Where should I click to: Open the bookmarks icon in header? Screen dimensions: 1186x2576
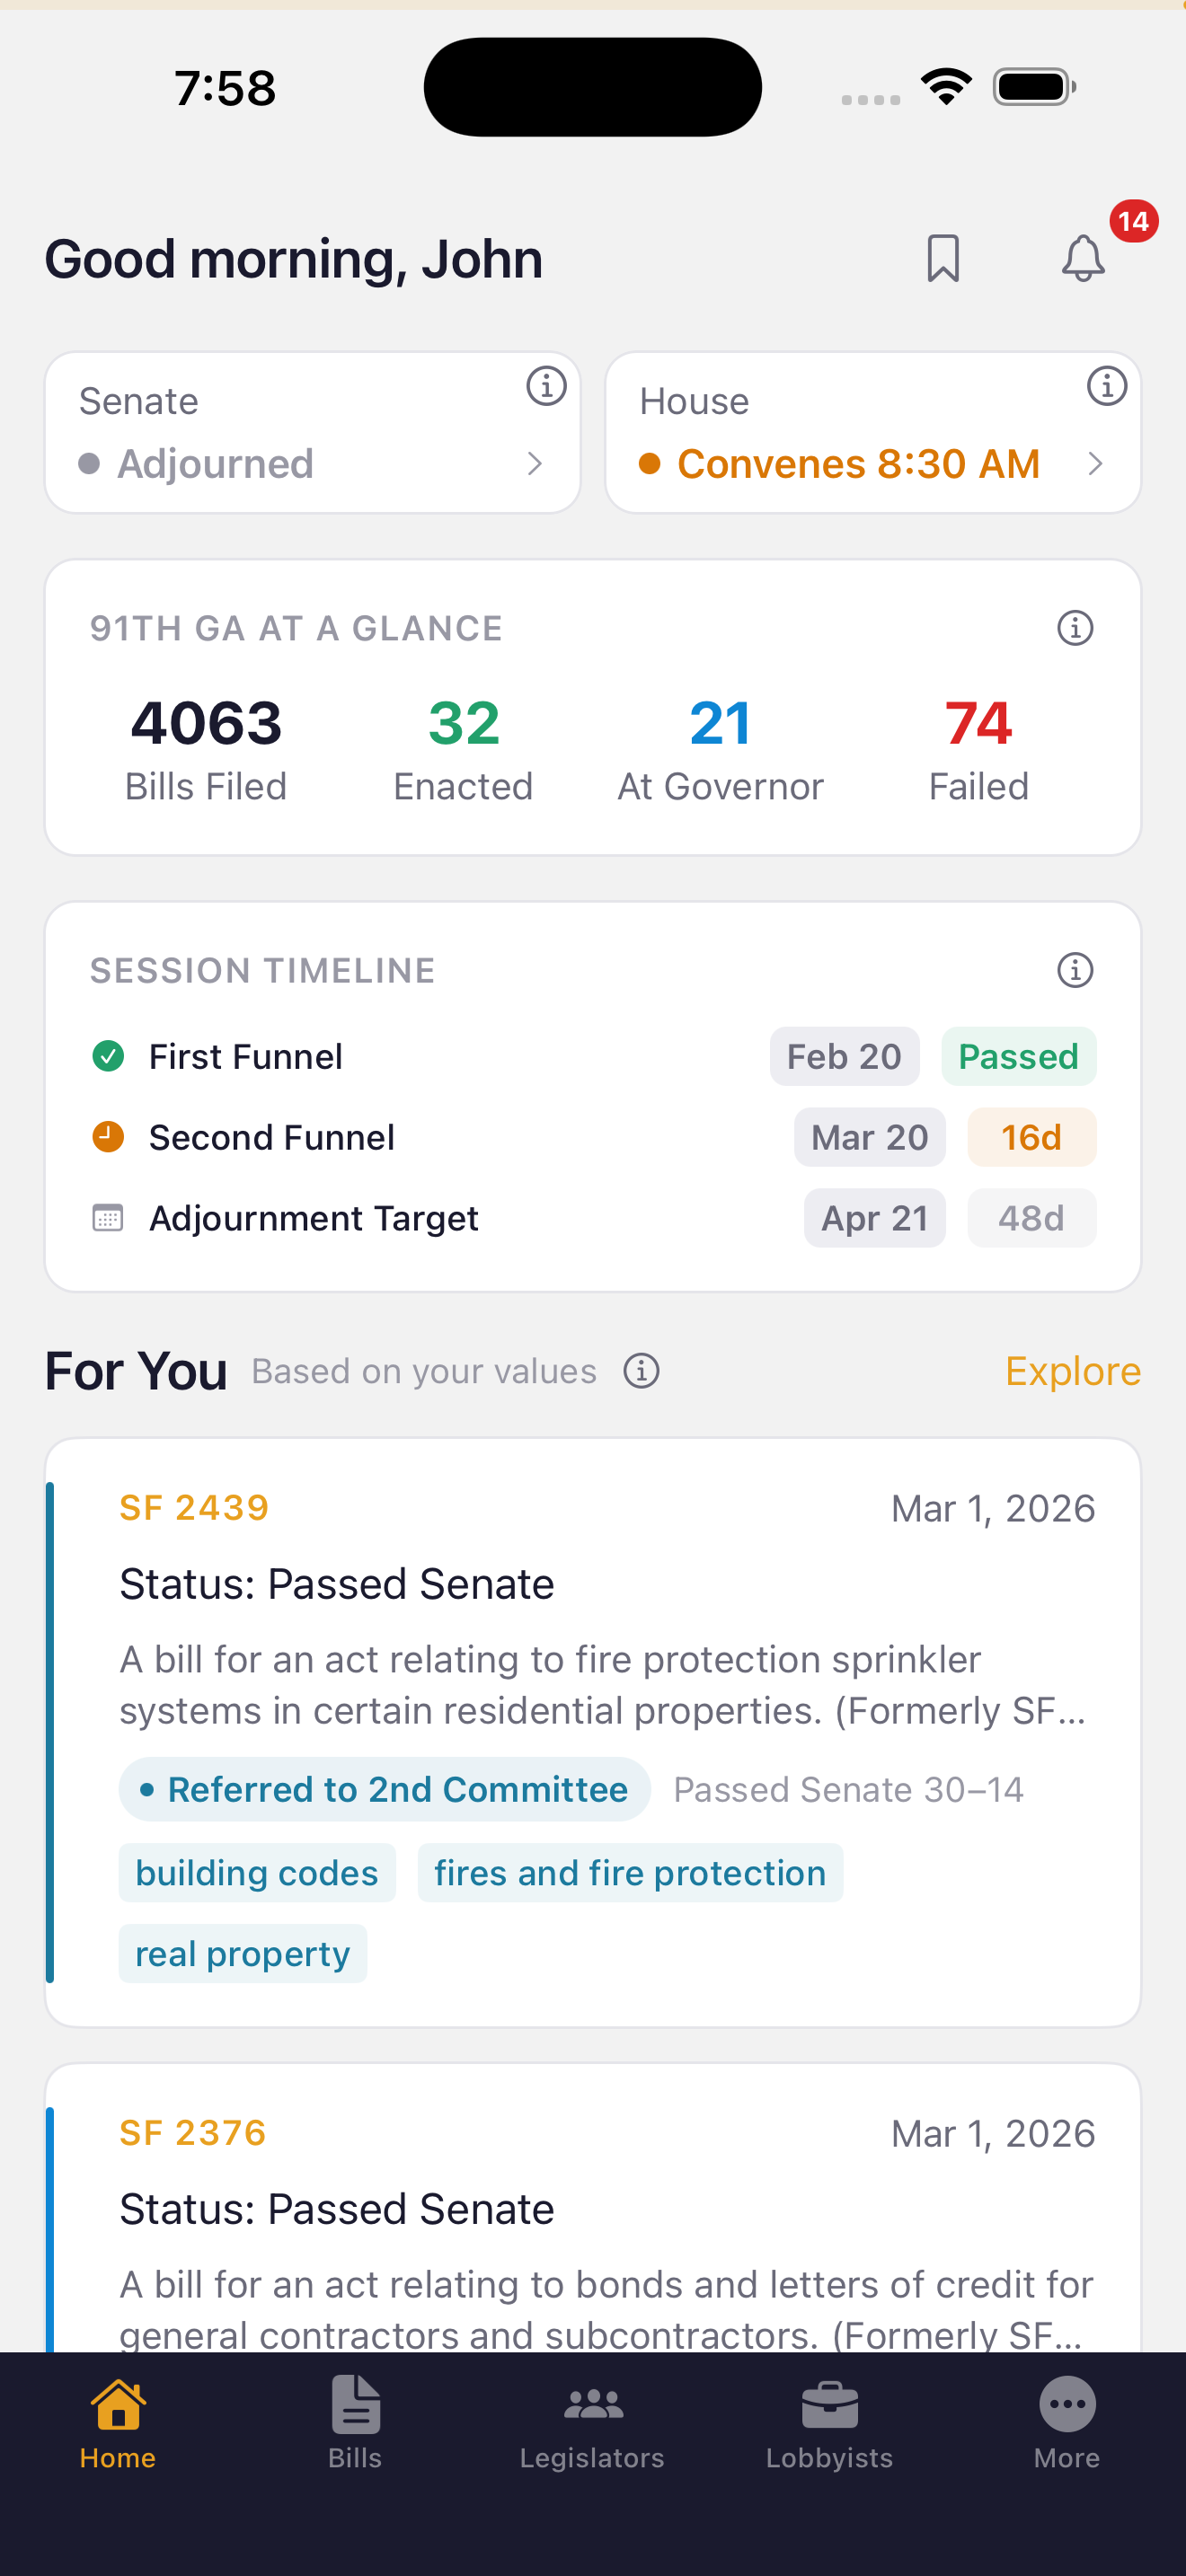click(942, 259)
